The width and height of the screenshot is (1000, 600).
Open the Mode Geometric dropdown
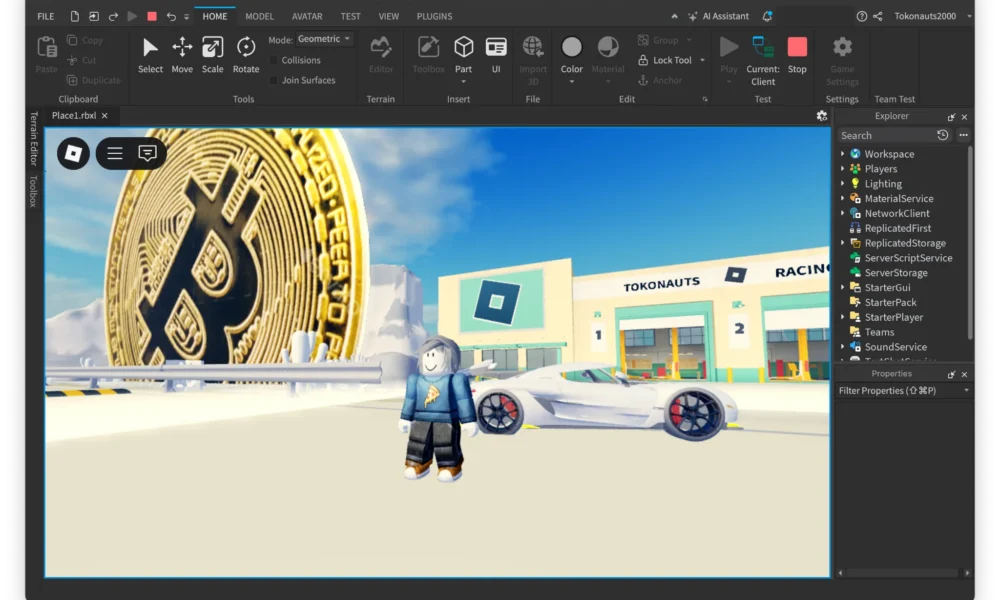click(x=325, y=39)
